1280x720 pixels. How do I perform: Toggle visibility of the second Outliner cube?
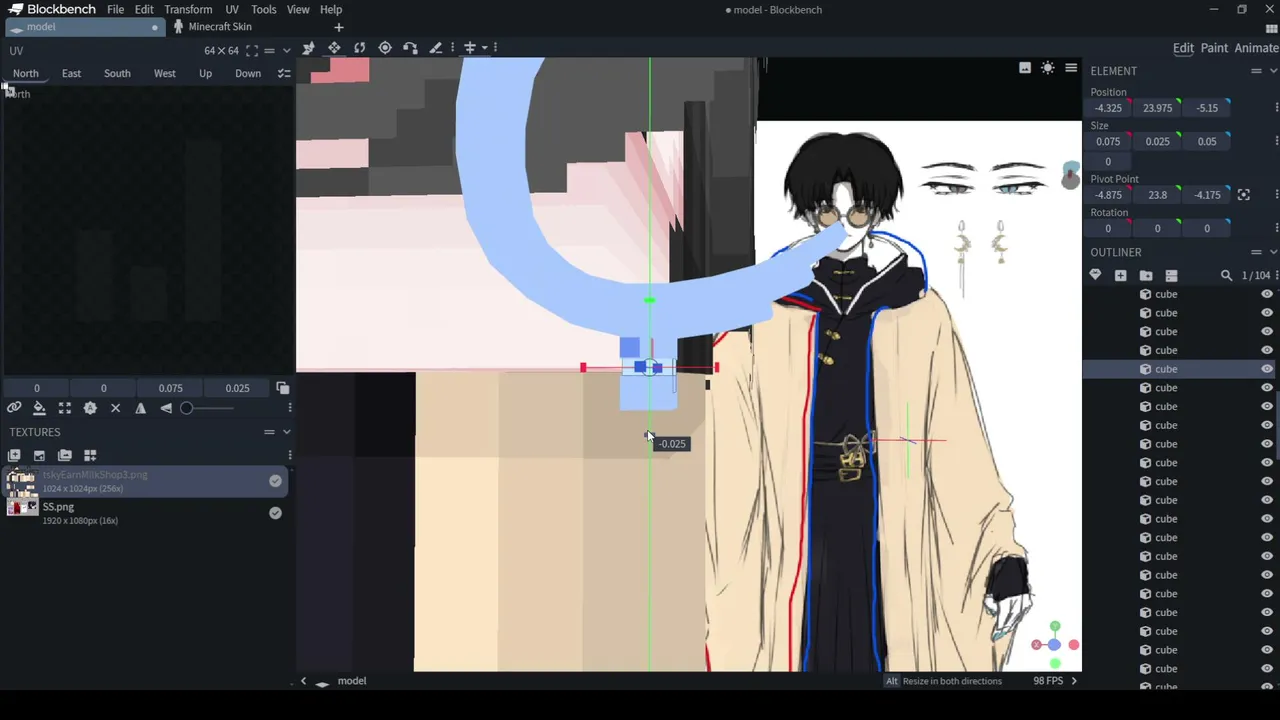(1267, 313)
